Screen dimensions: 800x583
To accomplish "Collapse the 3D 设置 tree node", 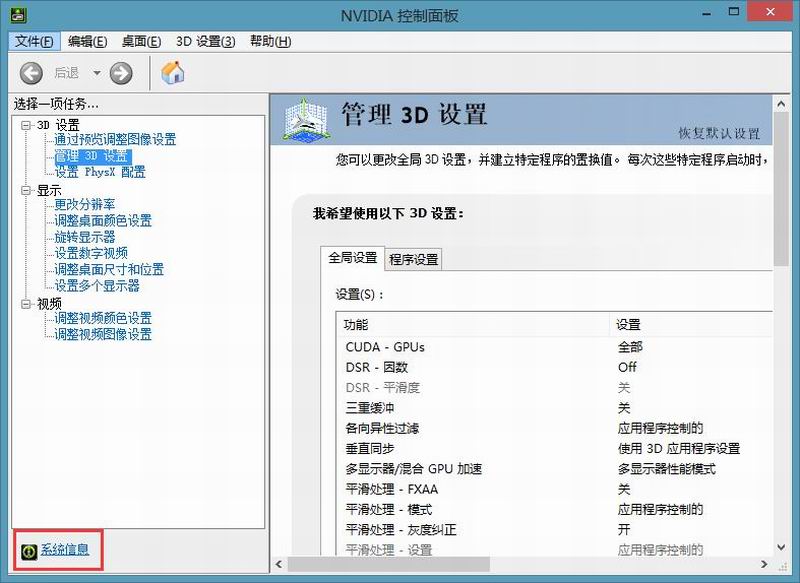I will click(x=26, y=124).
